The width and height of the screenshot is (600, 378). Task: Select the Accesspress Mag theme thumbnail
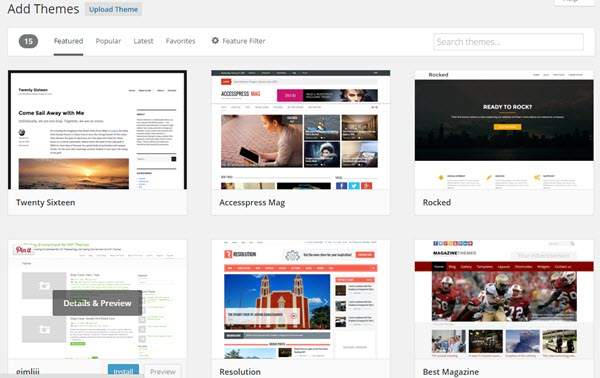point(301,130)
